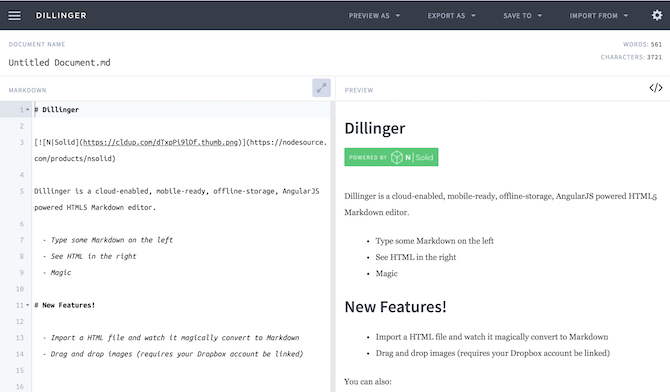Click the '# Dillinger' heading line in editor

[56, 110]
